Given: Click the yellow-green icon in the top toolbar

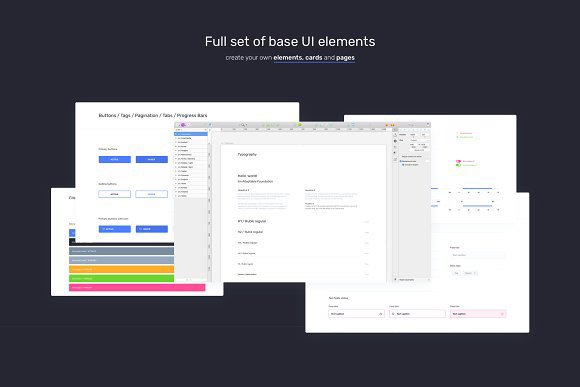Looking at the screenshot, I should pyautogui.click(x=300, y=125).
